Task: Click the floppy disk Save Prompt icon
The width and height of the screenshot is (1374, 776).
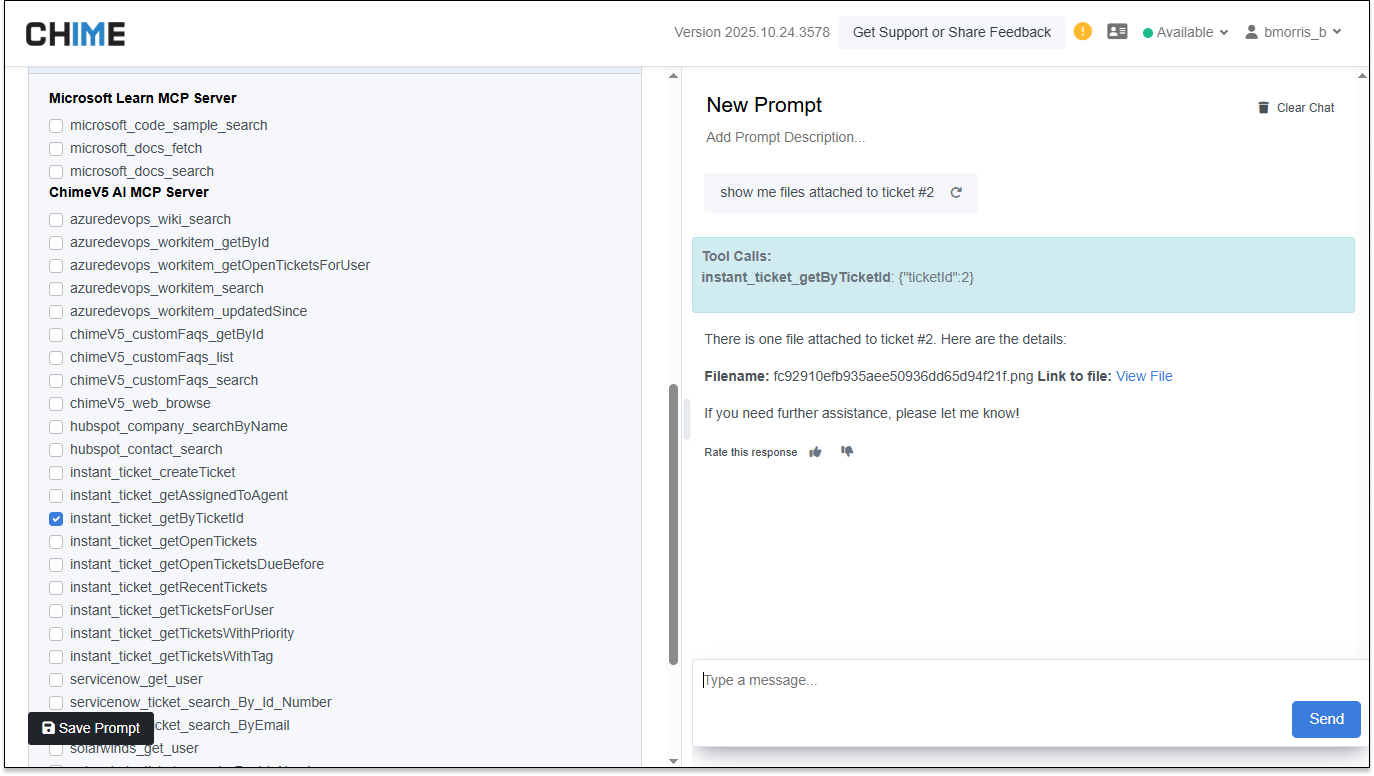Action: click(48, 728)
